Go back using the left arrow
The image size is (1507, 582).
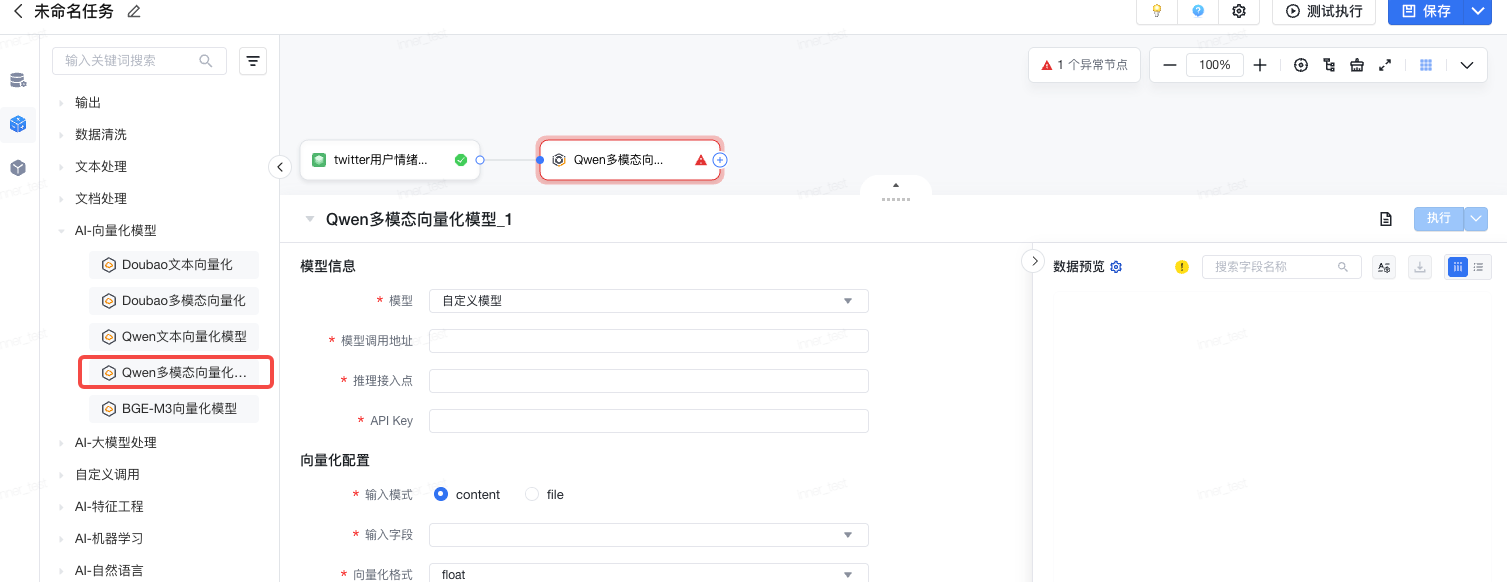tap(18, 11)
